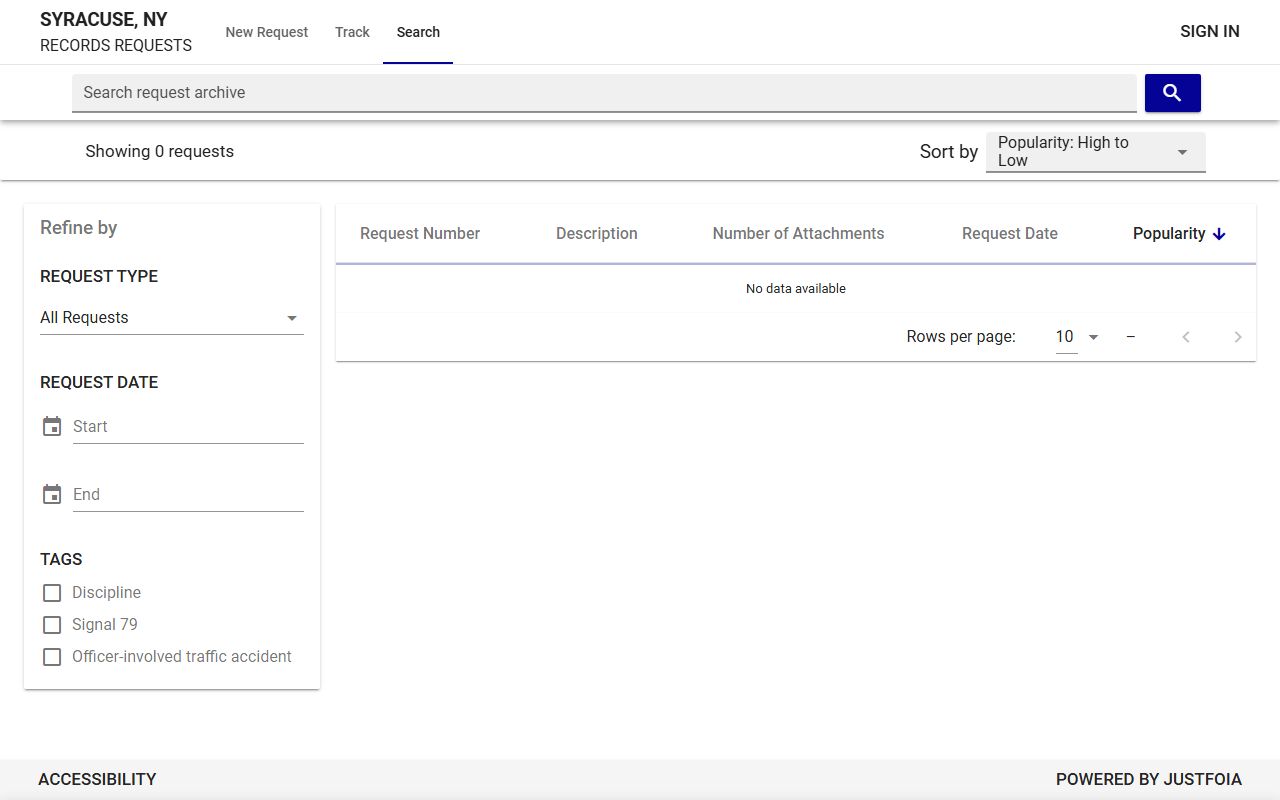Click the Popularity sort arrow icon
The width and height of the screenshot is (1280, 800).
tap(1219, 234)
